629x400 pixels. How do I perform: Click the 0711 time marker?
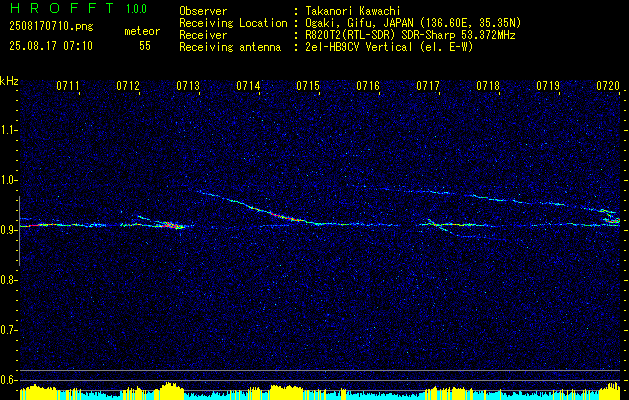click(x=68, y=86)
